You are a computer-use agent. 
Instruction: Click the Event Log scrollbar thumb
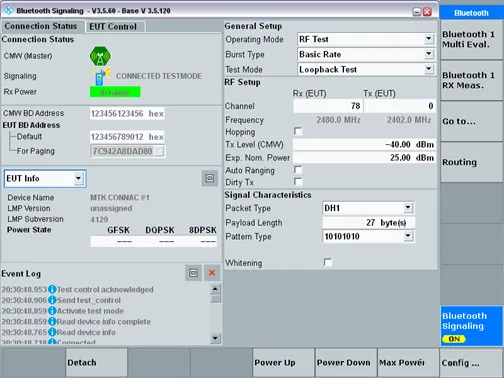click(216, 298)
